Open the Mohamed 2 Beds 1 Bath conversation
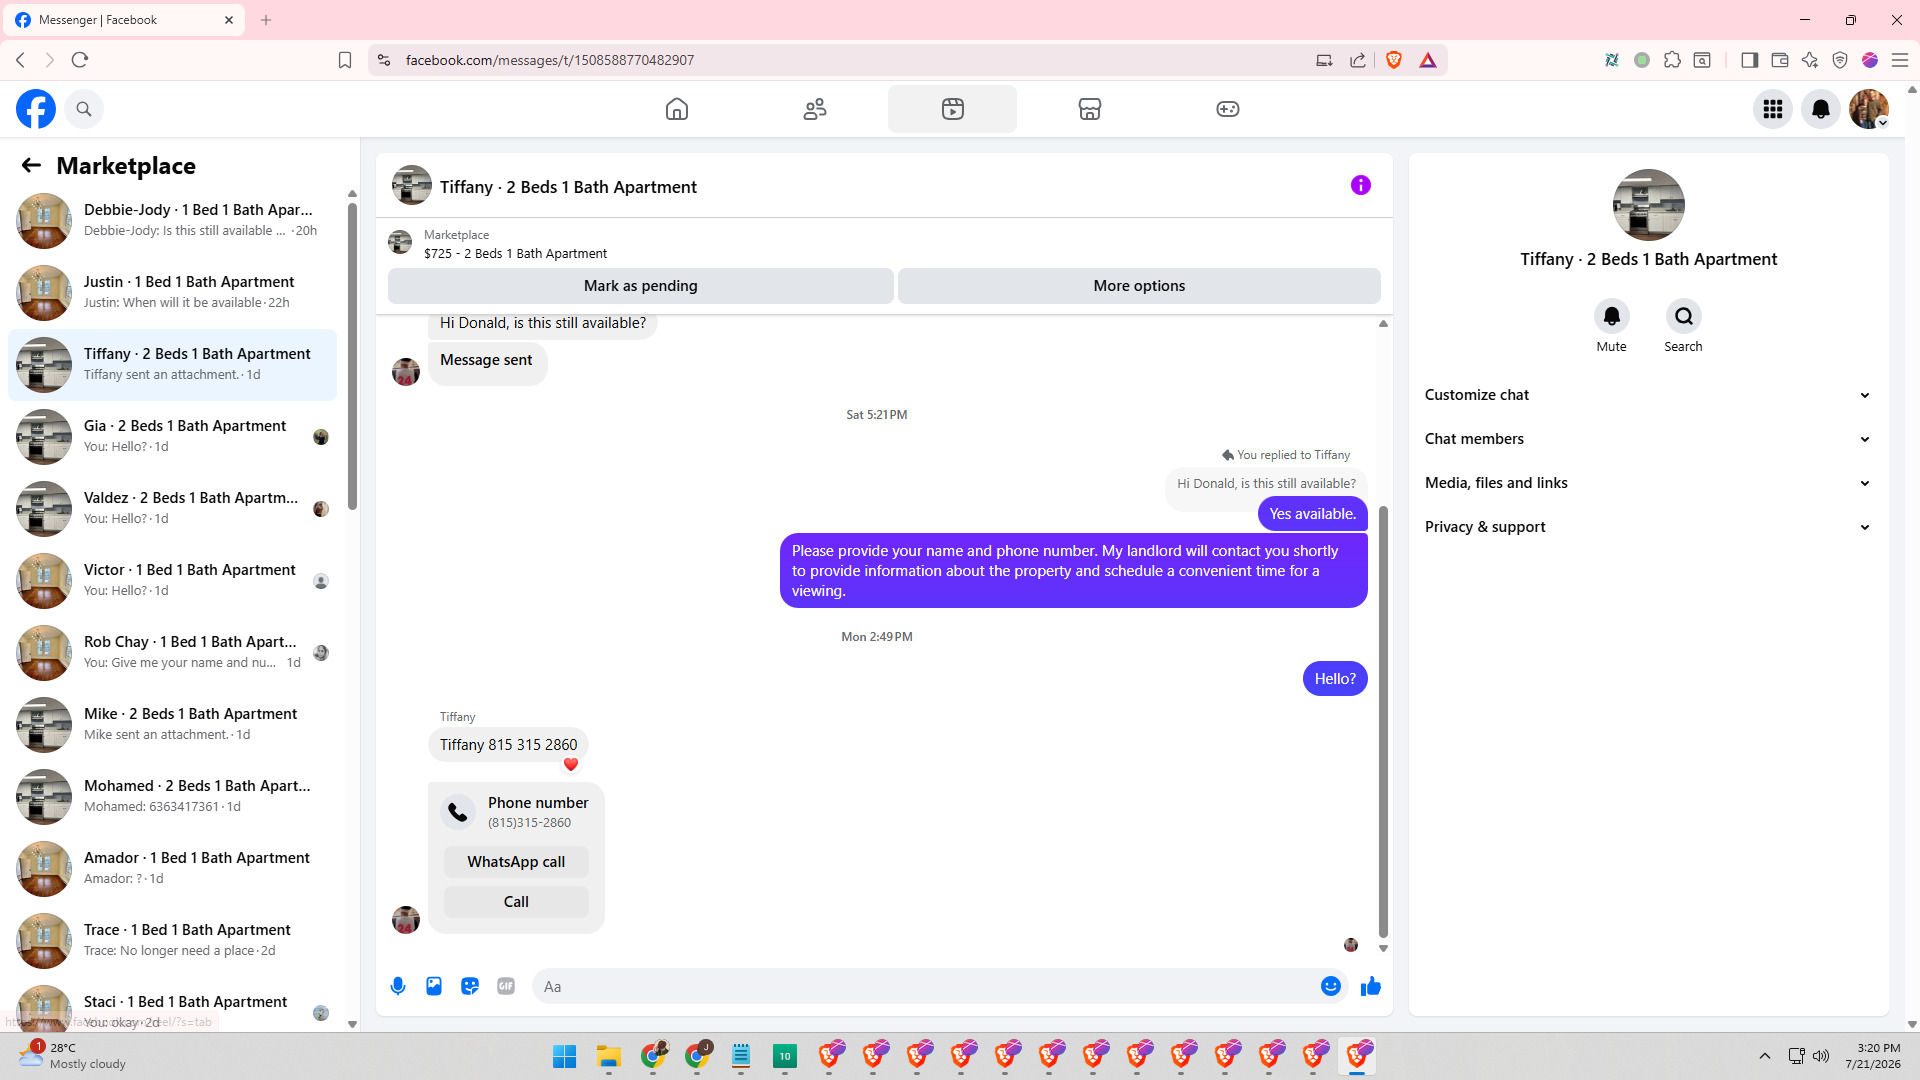The image size is (1920, 1080). (172, 797)
